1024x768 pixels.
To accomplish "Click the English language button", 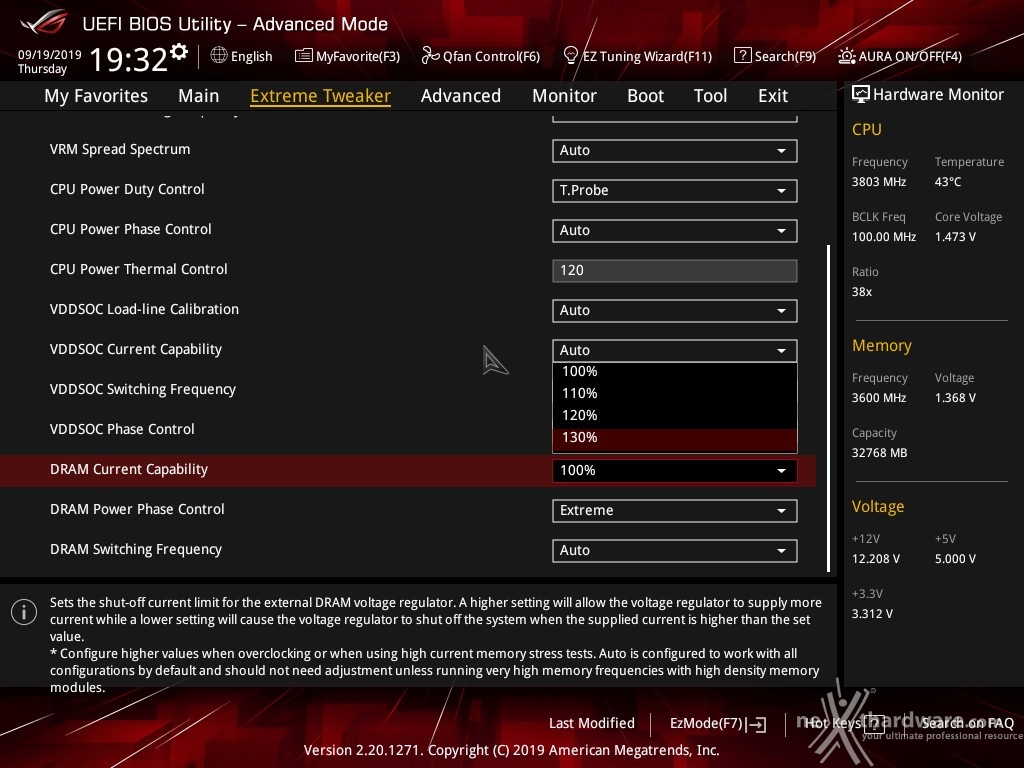I will coord(251,56).
